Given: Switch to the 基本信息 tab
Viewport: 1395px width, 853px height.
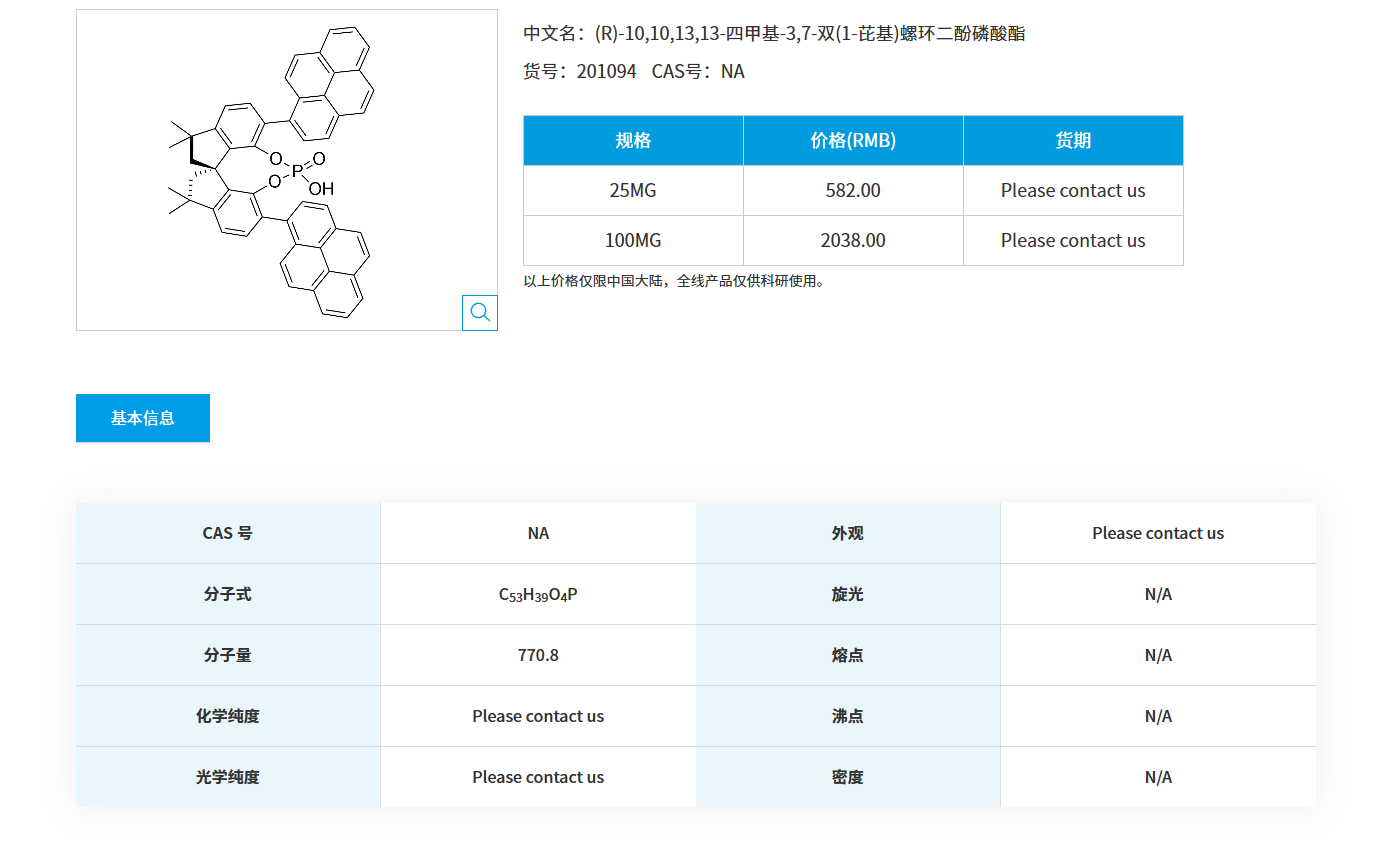Looking at the screenshot, I should pyautogui.click(x=142, y=417).
